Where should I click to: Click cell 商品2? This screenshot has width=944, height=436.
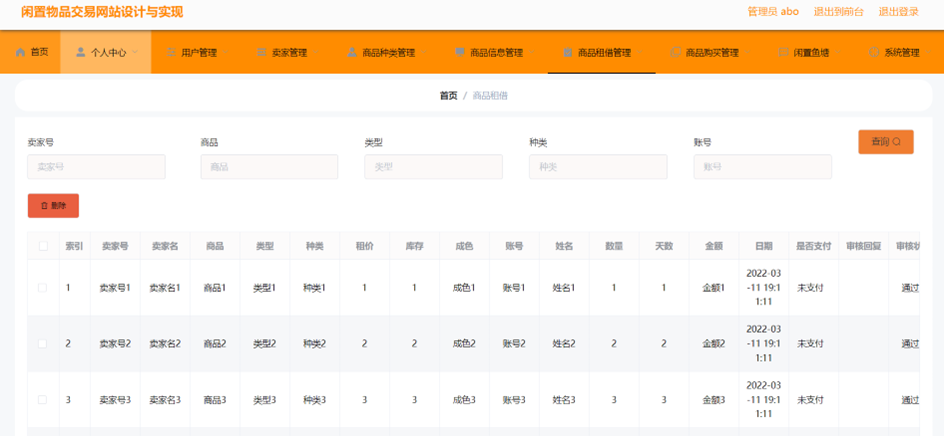215,344
